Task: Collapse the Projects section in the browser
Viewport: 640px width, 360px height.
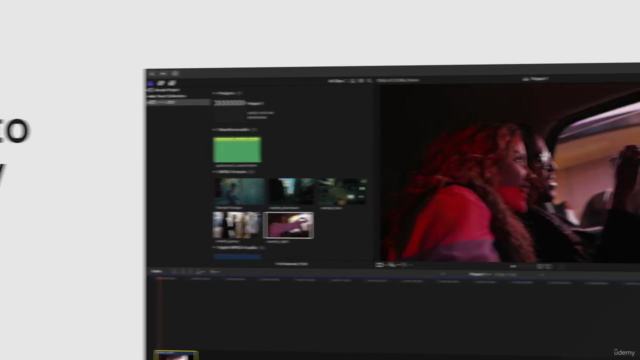Action: (214, 93)
